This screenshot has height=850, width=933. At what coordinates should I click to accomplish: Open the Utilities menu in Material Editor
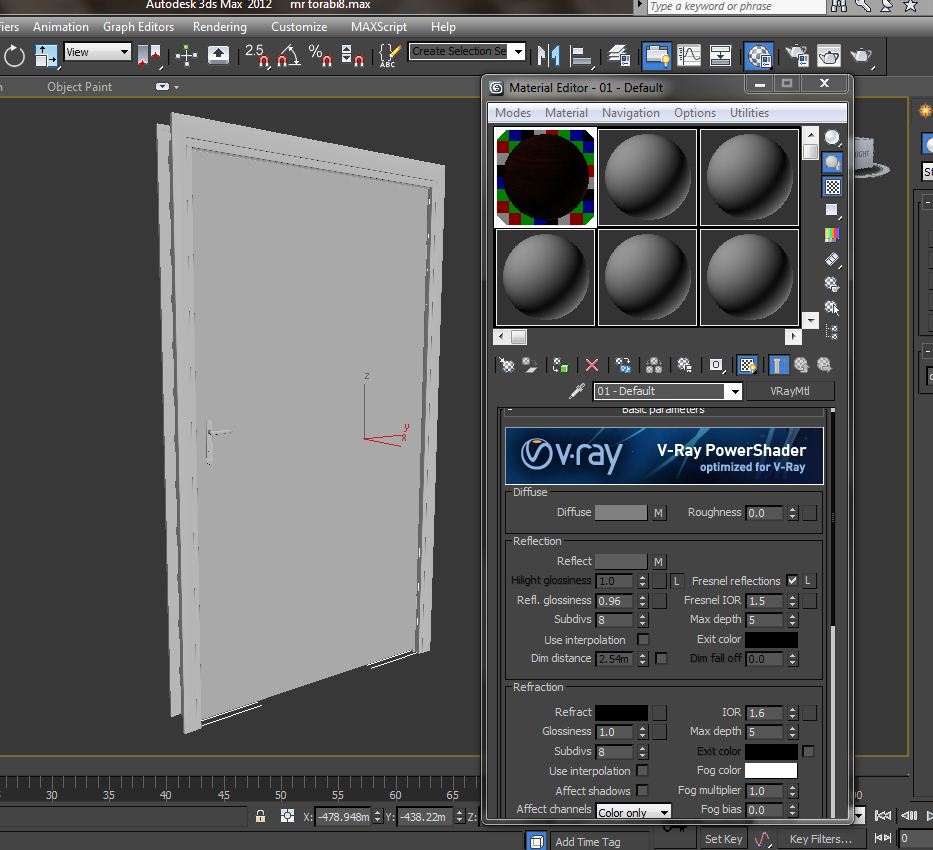tap(749, 113)
